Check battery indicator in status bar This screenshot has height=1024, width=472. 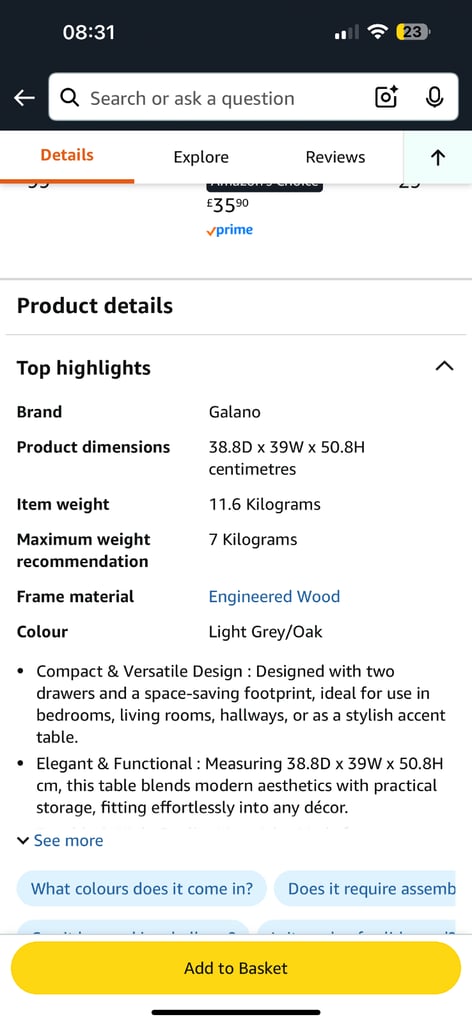pos(413,32)
